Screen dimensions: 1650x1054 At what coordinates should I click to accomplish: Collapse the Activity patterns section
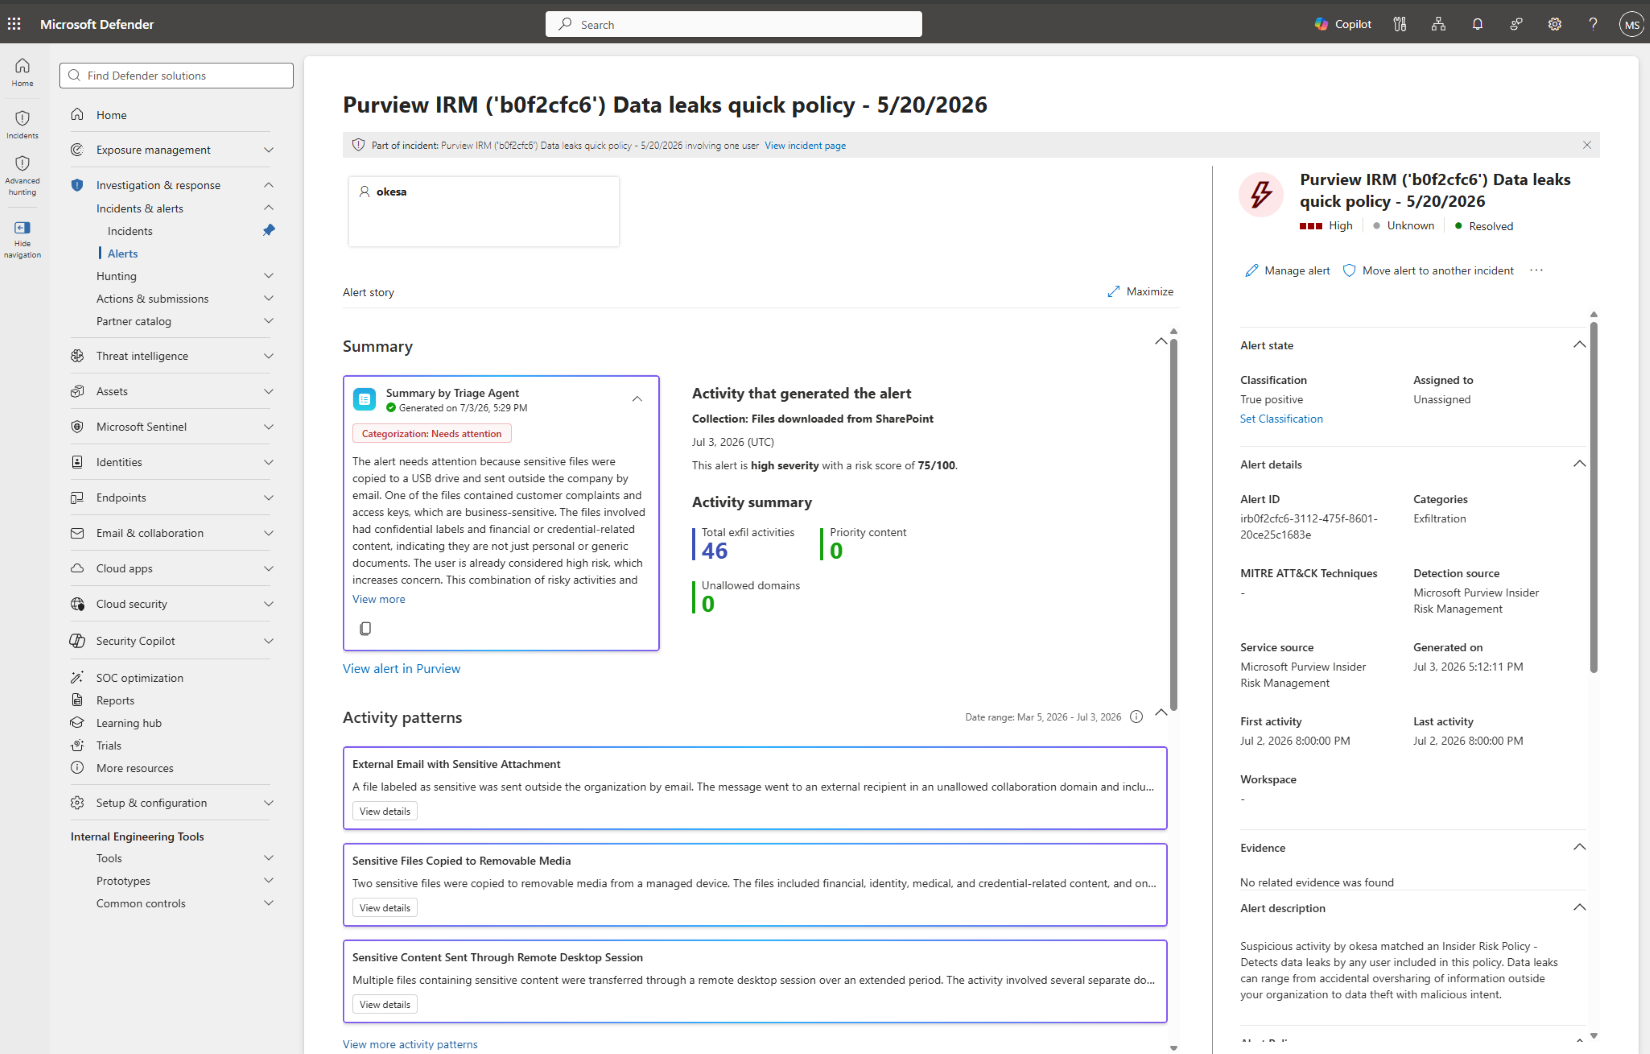pos(1161,713)
